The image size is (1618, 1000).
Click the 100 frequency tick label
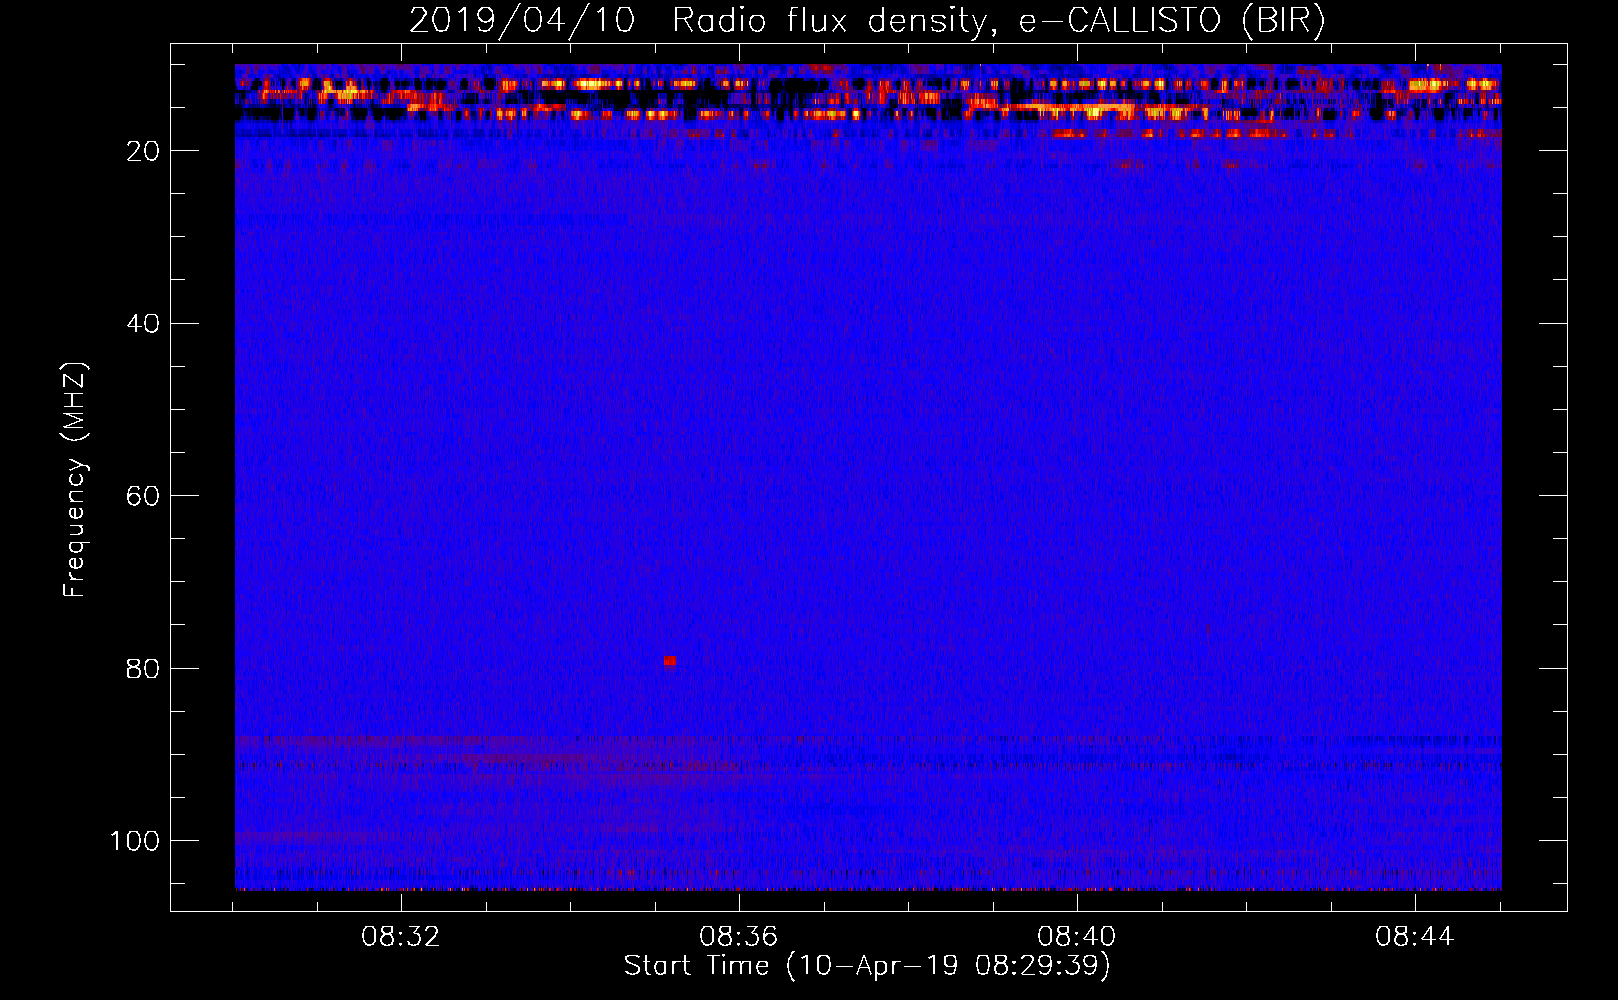pos(136,841)
